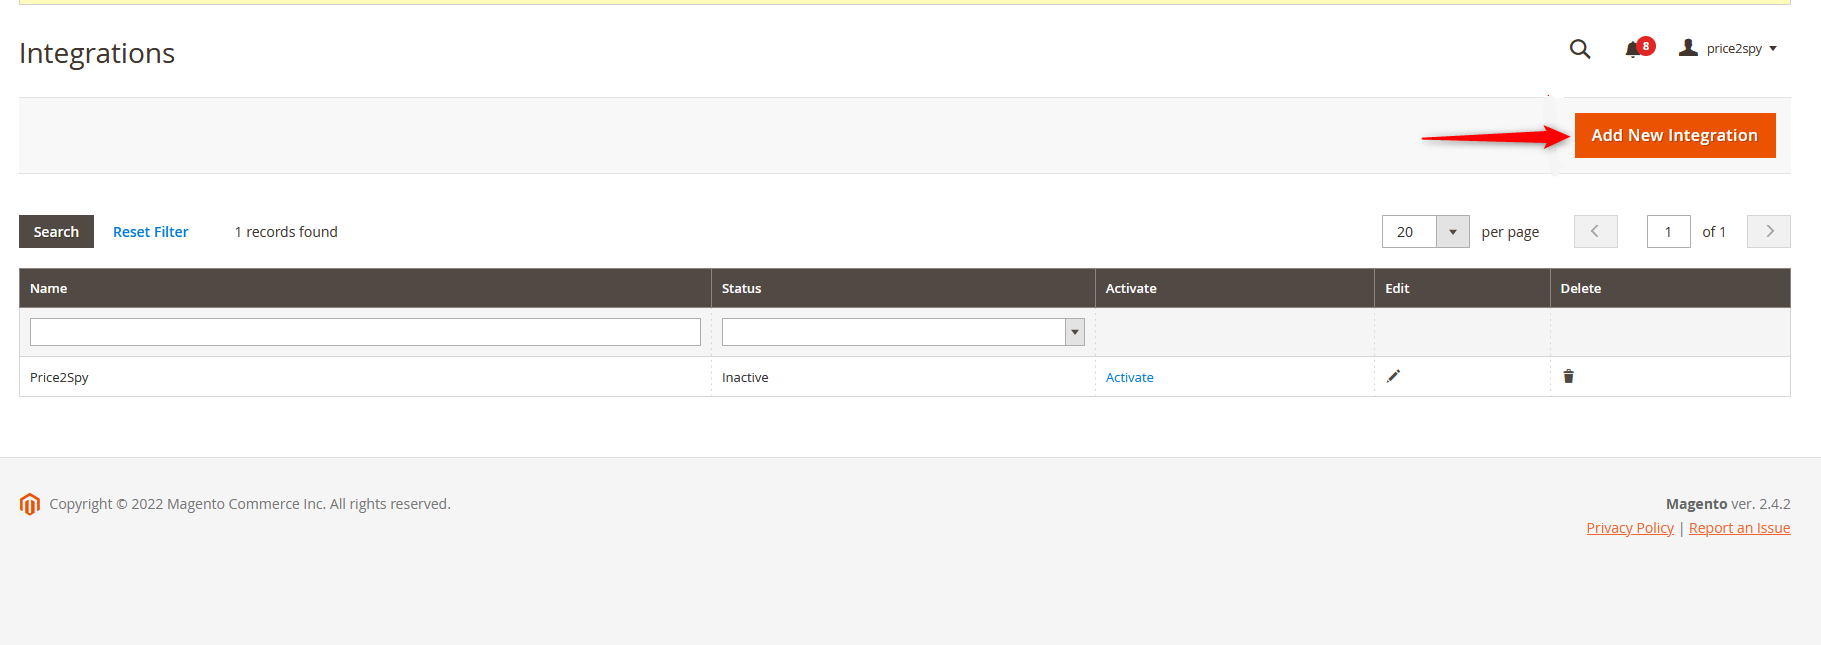Focus the current page number field
This screenshot has height=645, width=1821.
(x=1668, y=232)
